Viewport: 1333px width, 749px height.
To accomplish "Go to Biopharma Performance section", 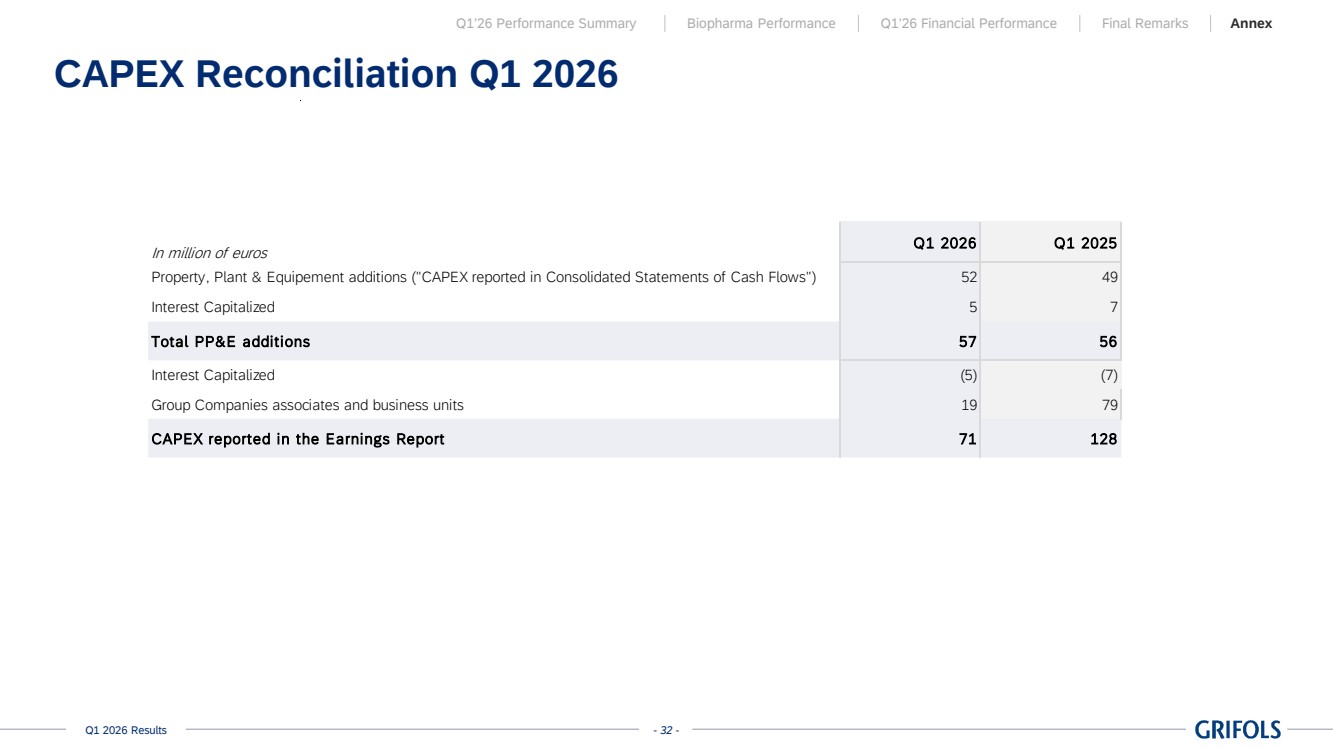I will (761, 23).
